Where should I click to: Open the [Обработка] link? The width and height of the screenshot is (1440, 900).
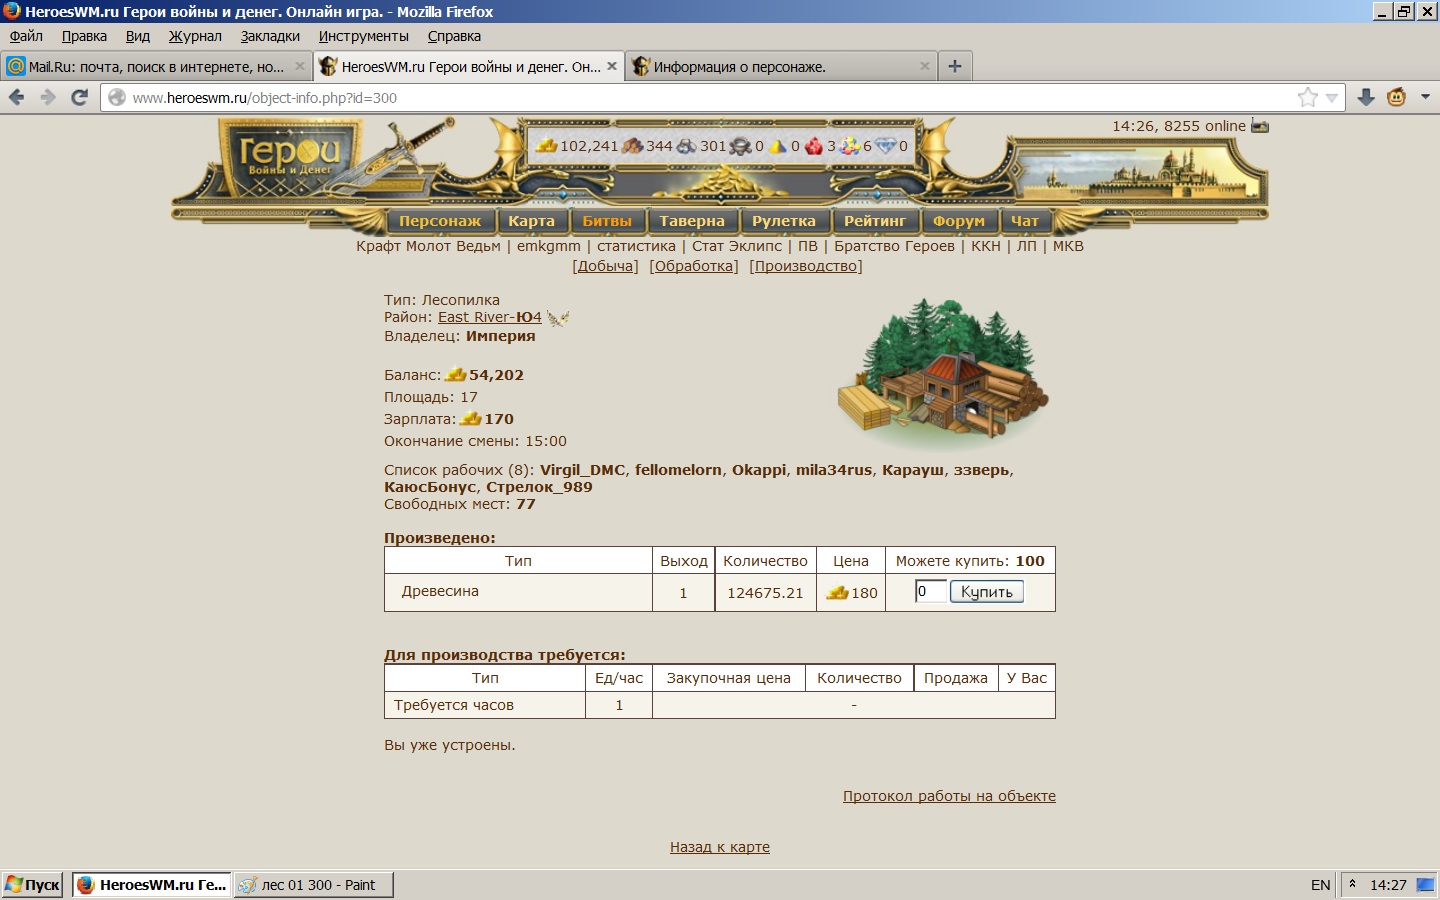click(694, 266)
